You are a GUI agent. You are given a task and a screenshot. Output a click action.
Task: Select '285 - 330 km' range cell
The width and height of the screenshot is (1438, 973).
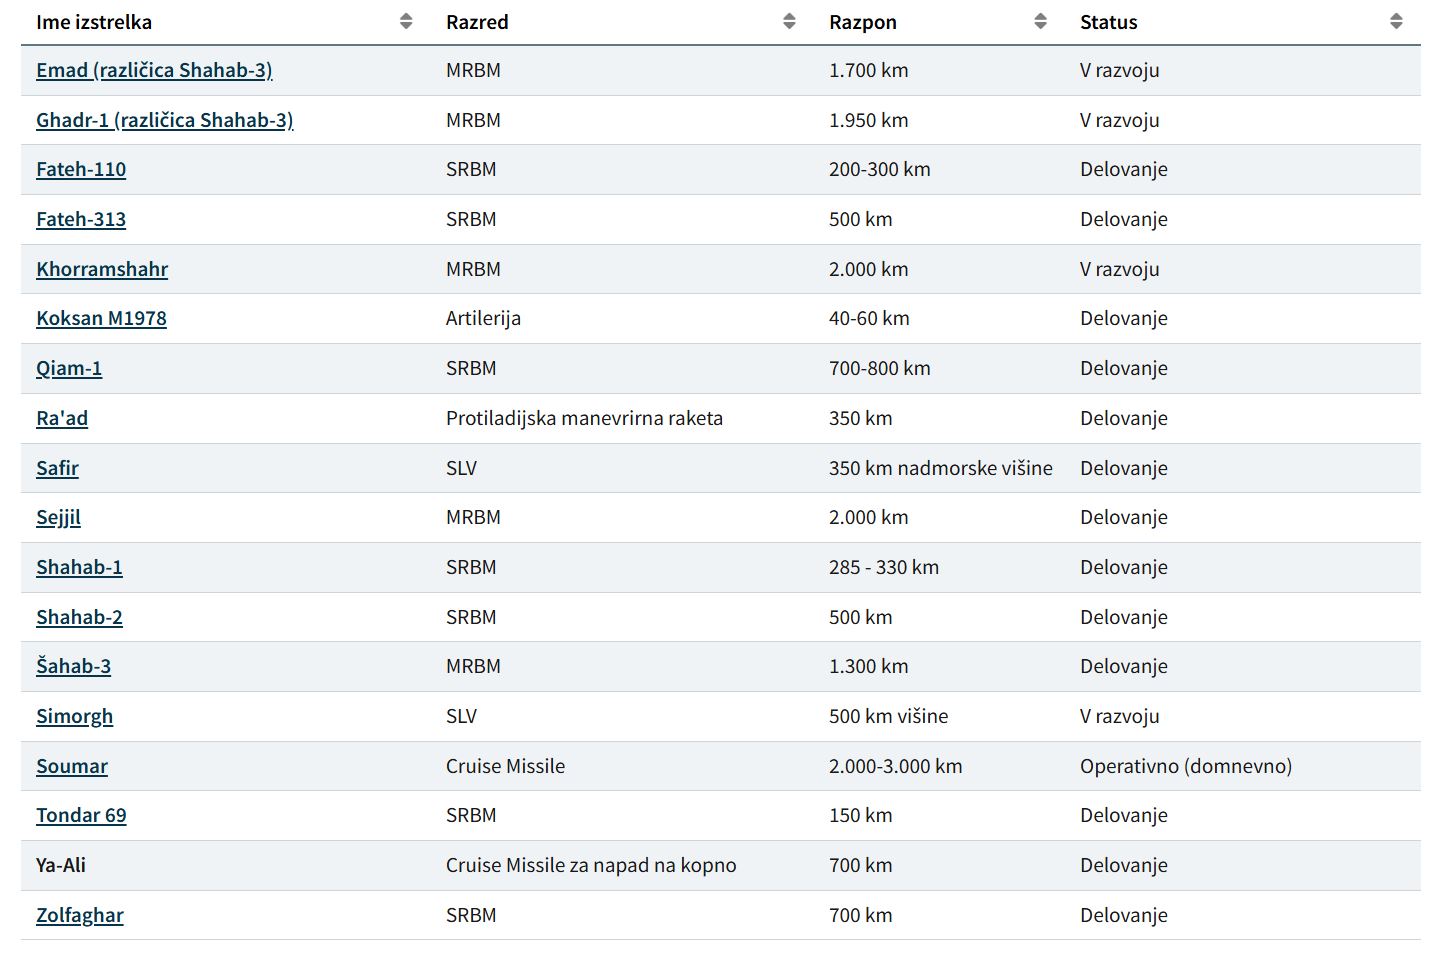pyautogui.click(x=939, y=567)
